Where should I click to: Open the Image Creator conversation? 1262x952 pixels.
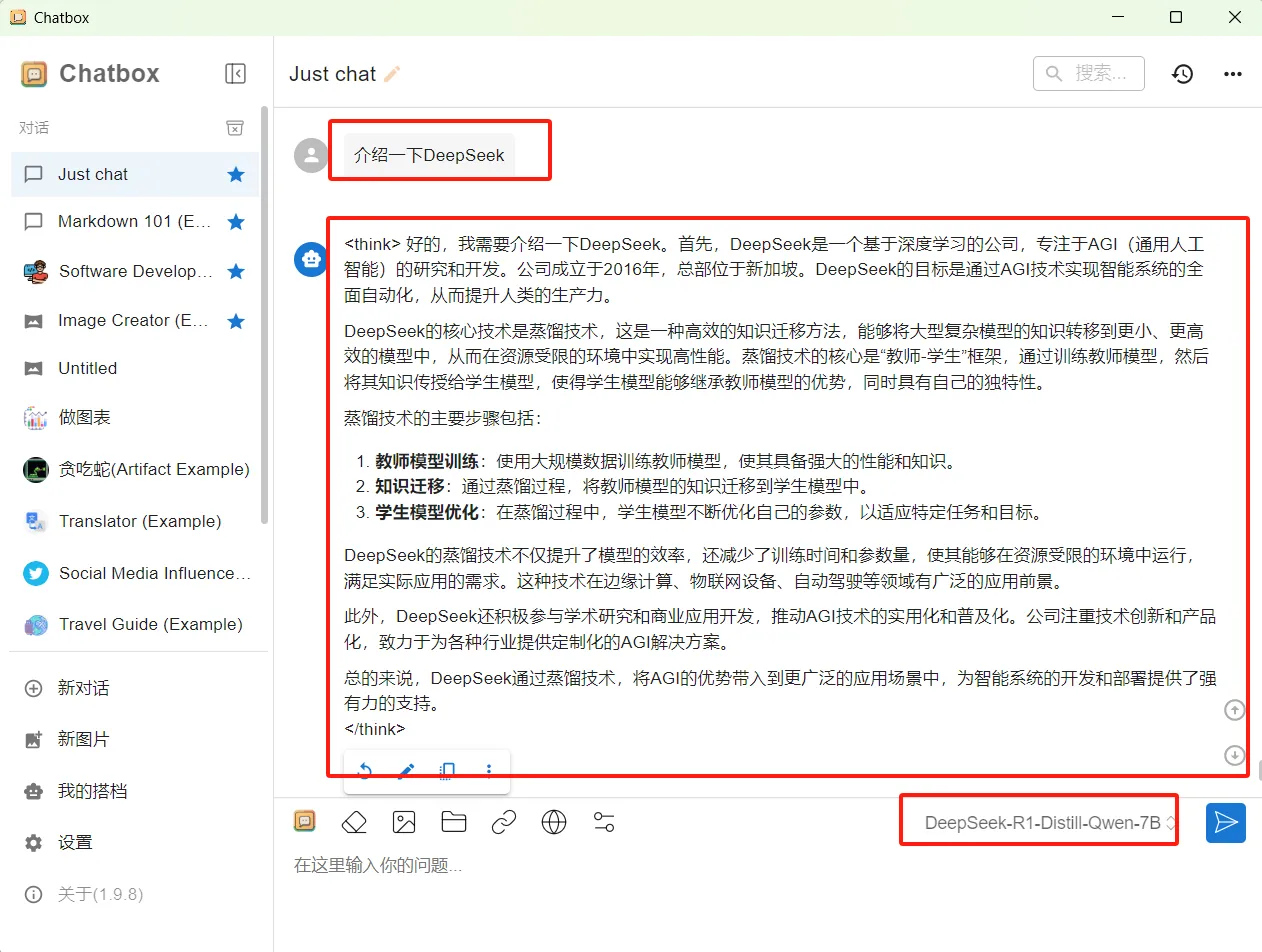135,320
